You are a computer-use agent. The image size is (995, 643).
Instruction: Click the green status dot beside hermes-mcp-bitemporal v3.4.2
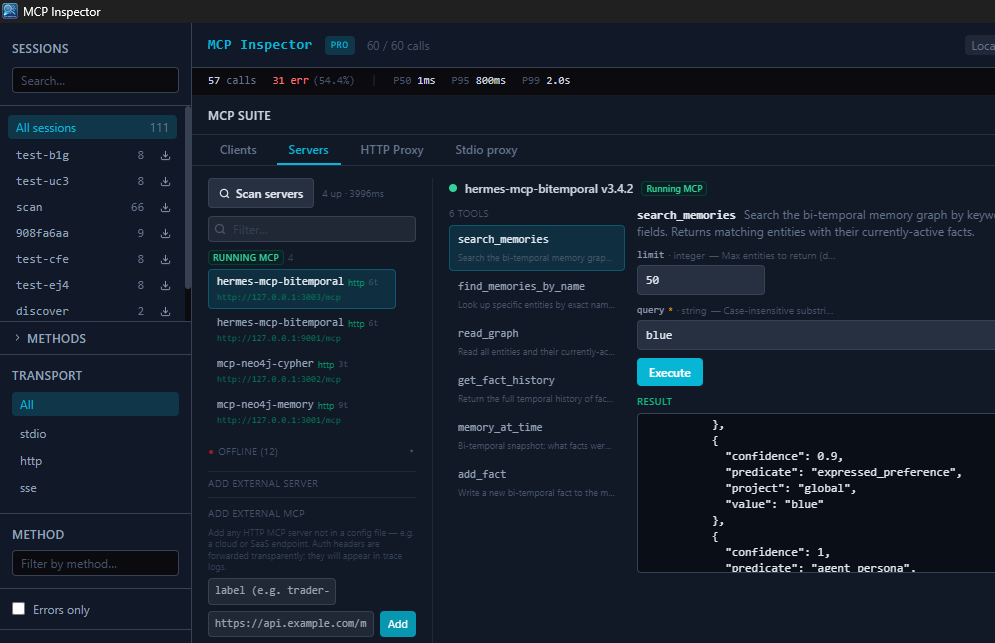coord(453,188)
